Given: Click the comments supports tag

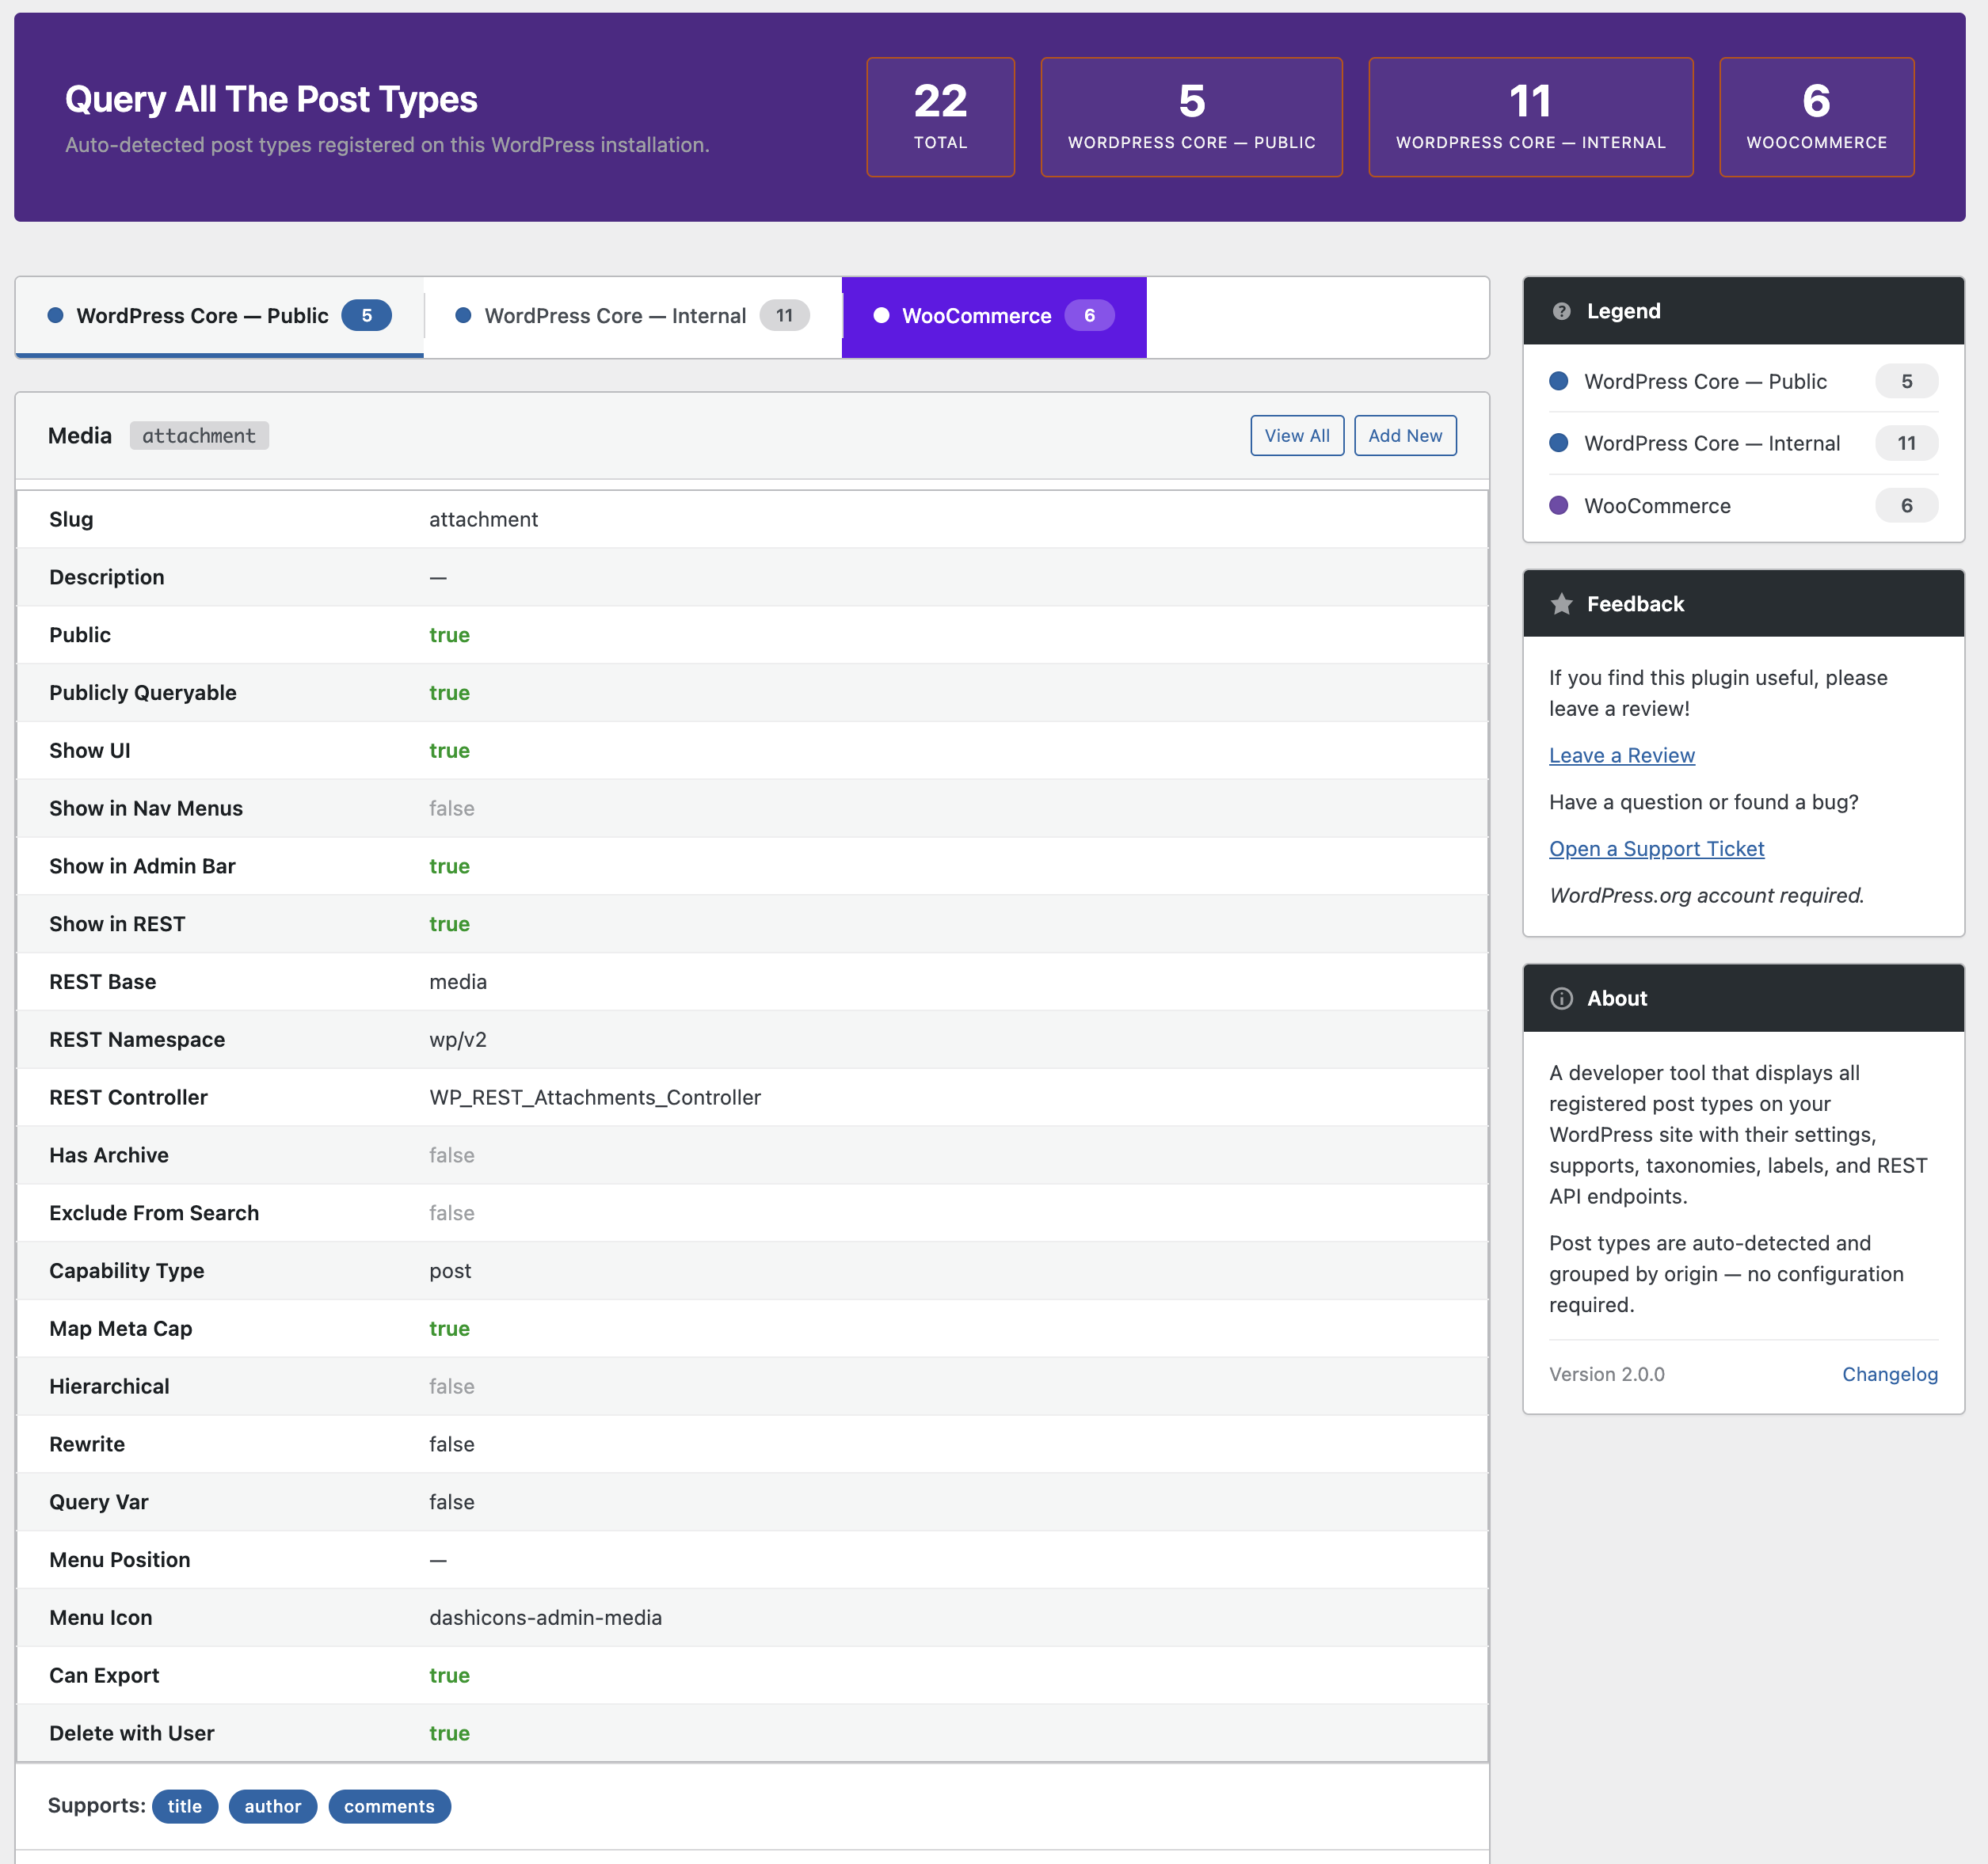Looking at the screenshot, I should (x=389, y=1806).
